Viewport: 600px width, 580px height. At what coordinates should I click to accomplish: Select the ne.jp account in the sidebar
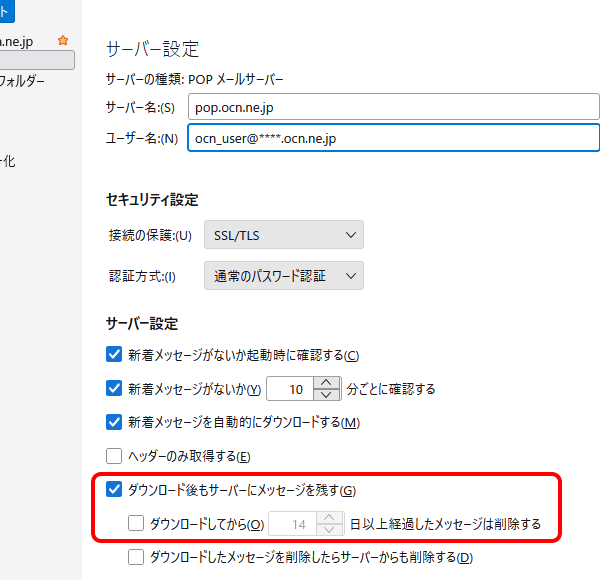pos(25,41)
